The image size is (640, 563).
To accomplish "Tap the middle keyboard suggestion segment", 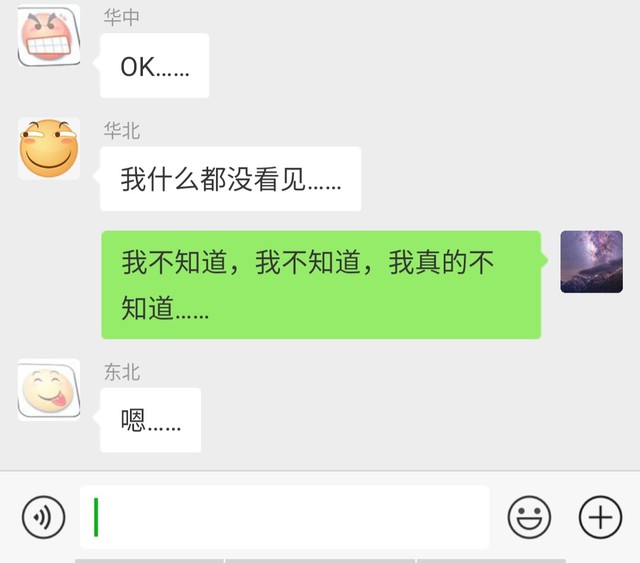I will (x=320, y=561).
